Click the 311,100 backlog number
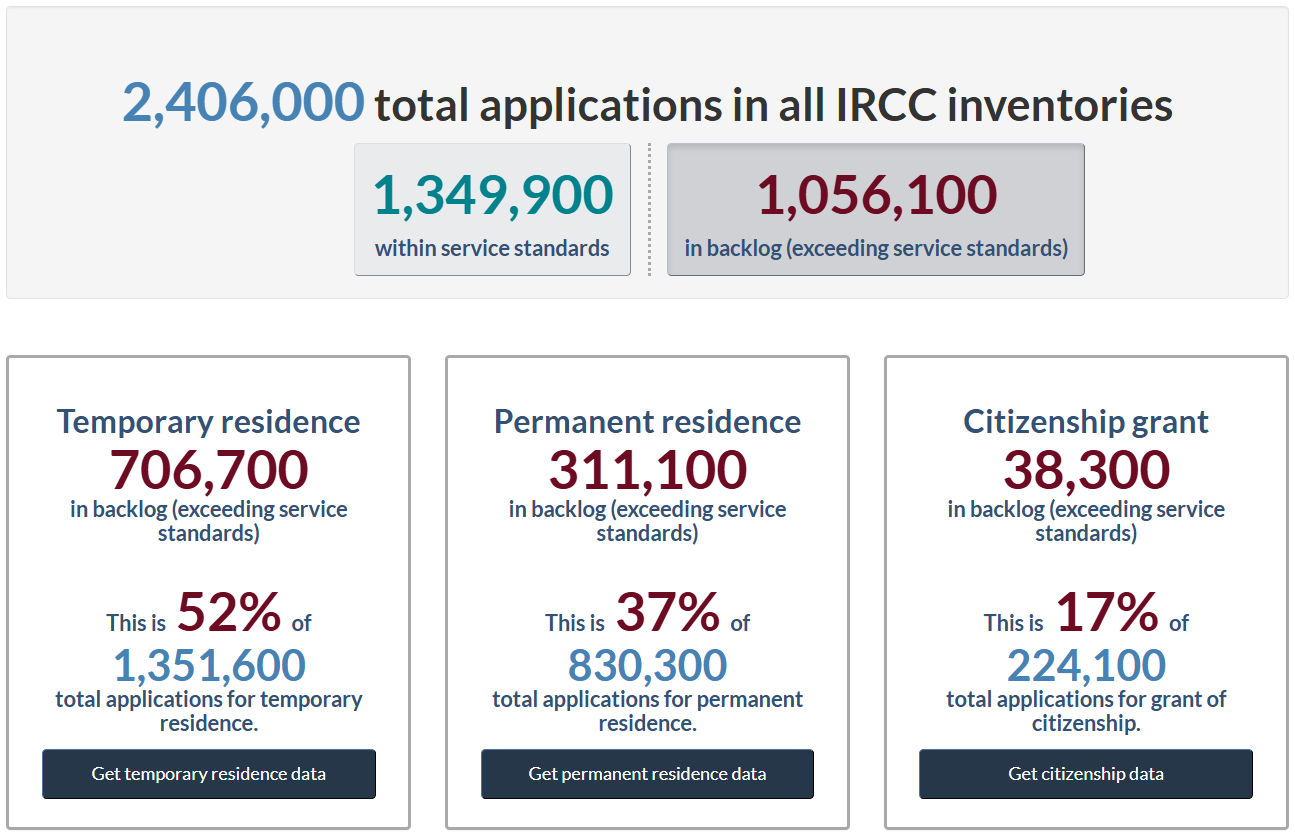This screenshot has width=1295, height=834. point(647,470)
